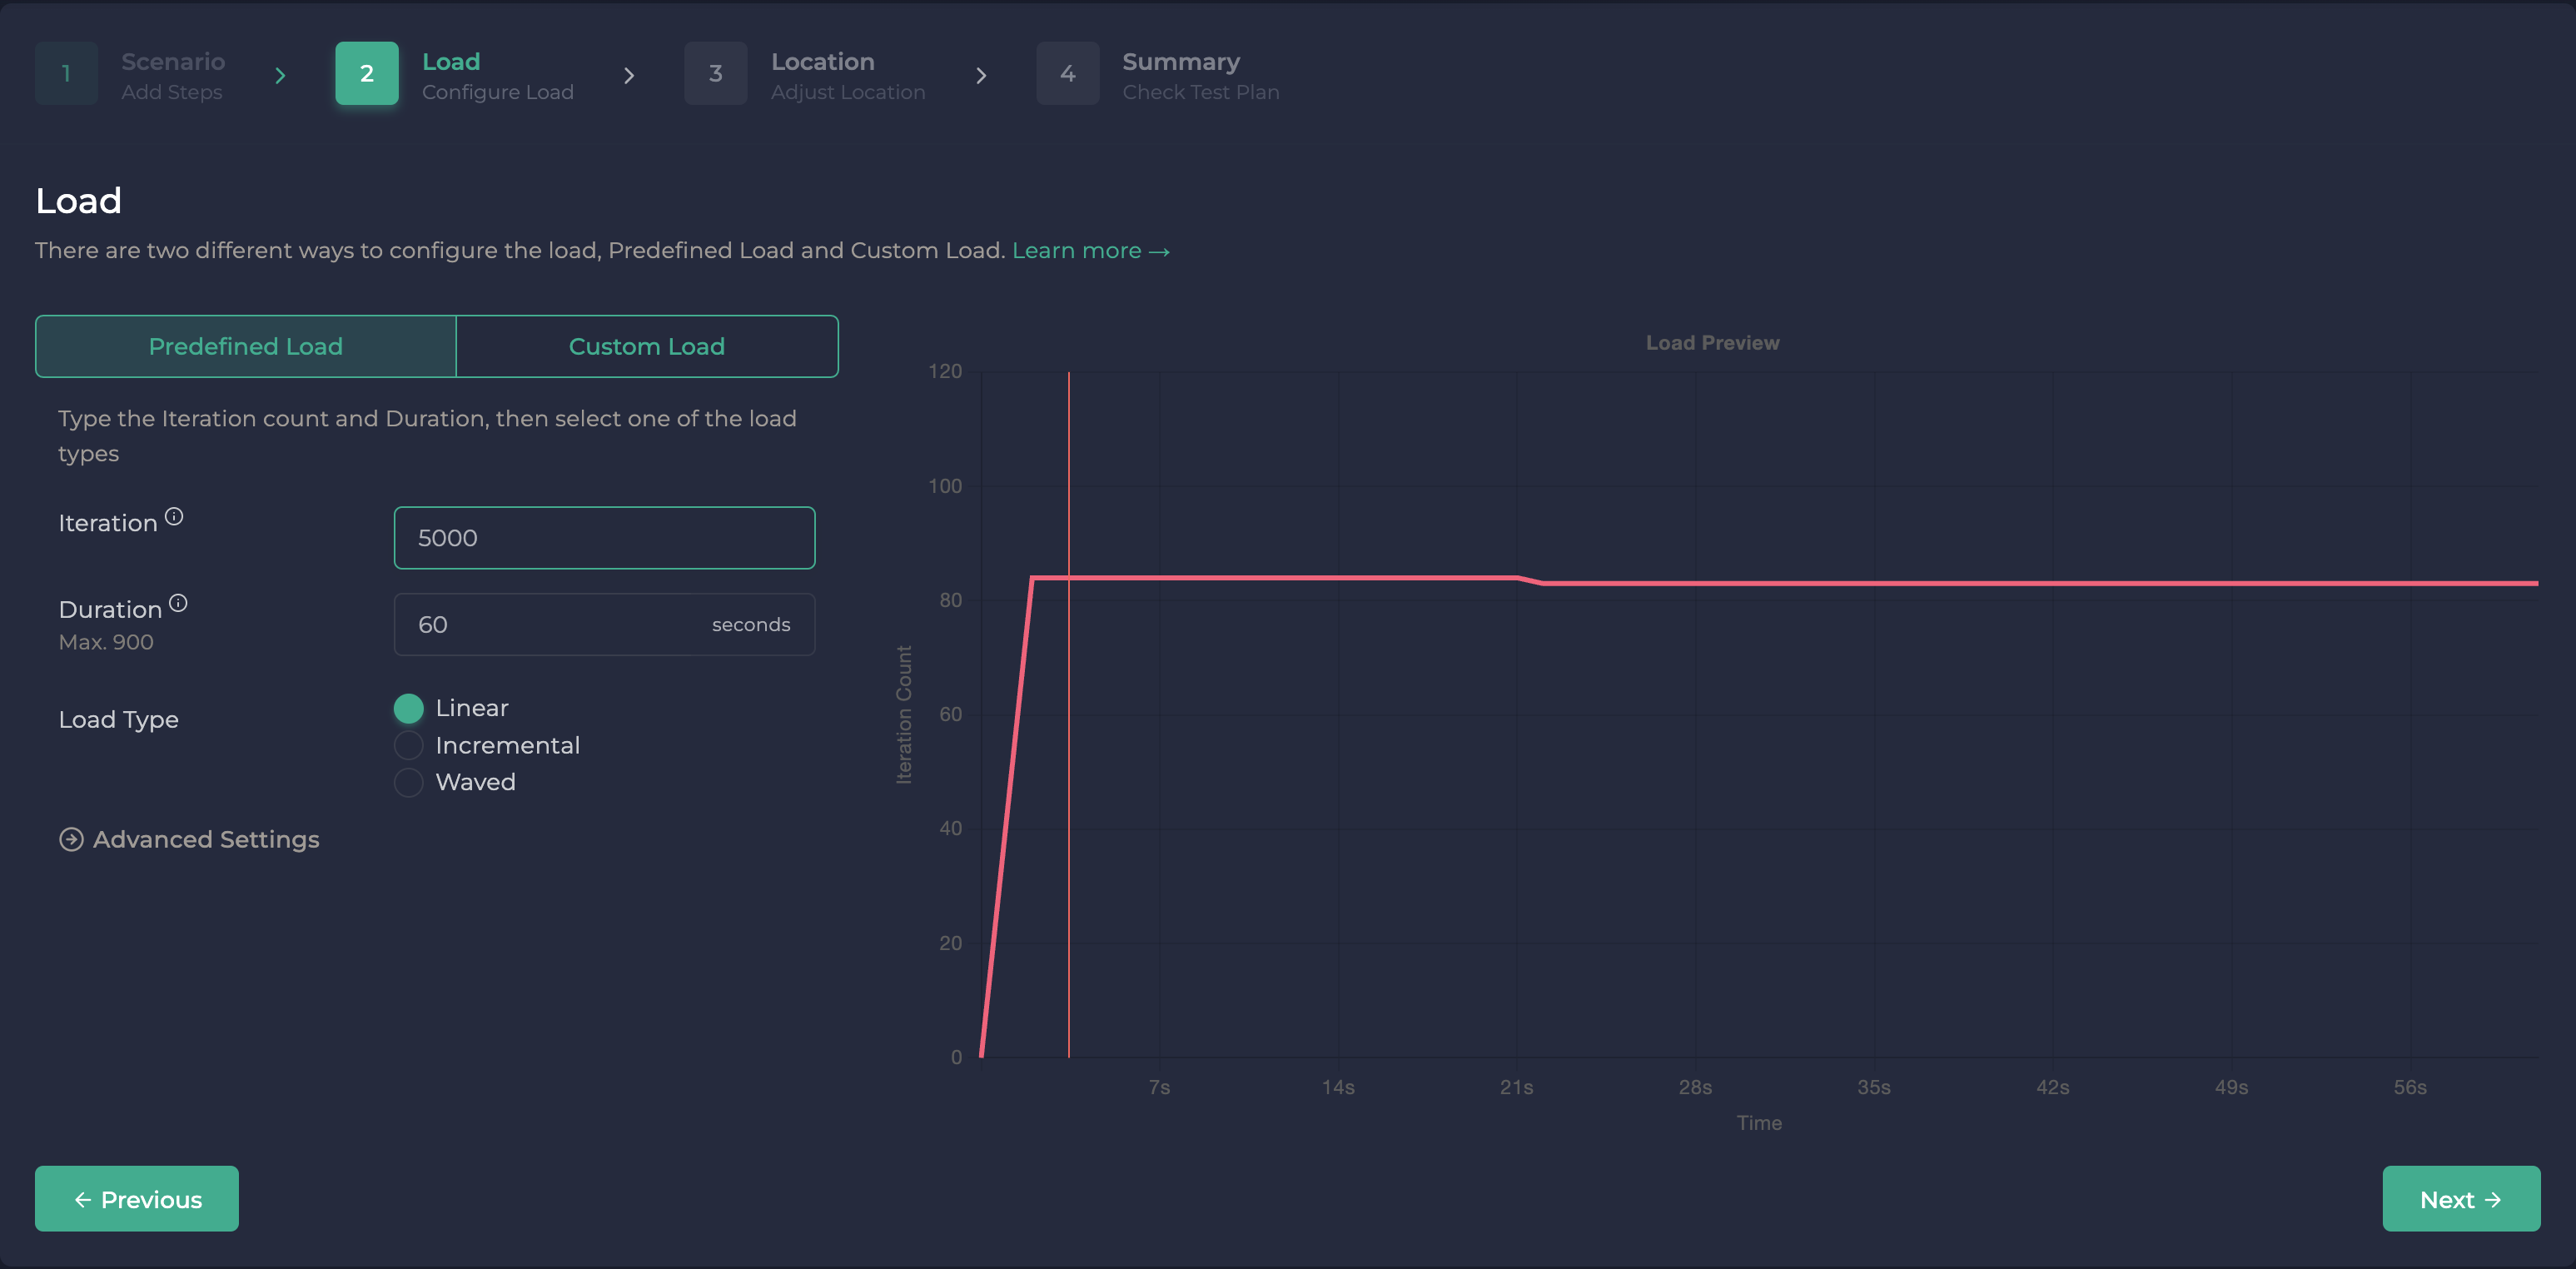Click chevron between Location and Summary steps
The image size is (2576, 1269).
(981, 76)
